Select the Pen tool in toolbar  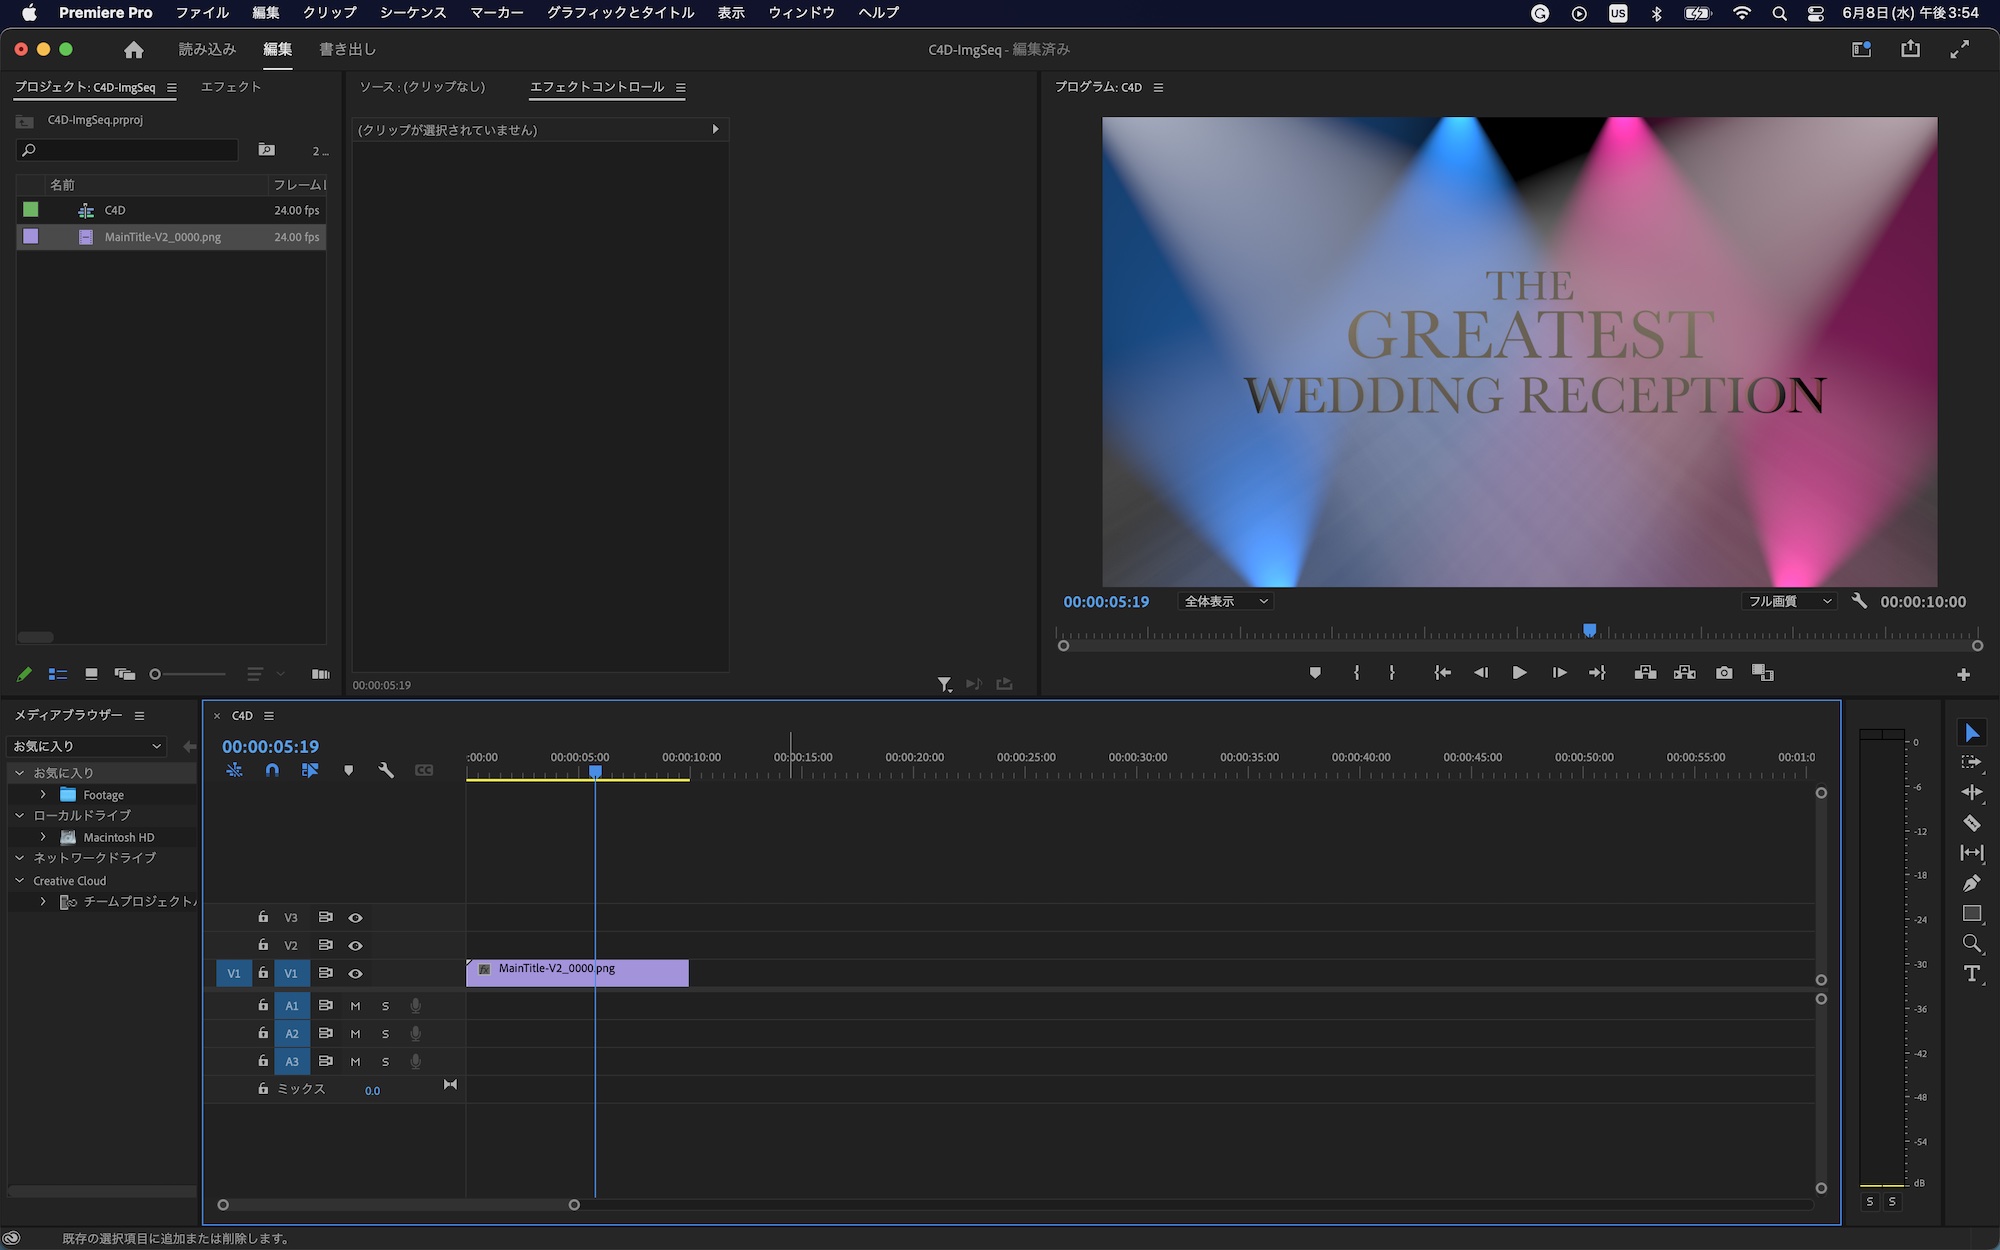[1971, 883]
